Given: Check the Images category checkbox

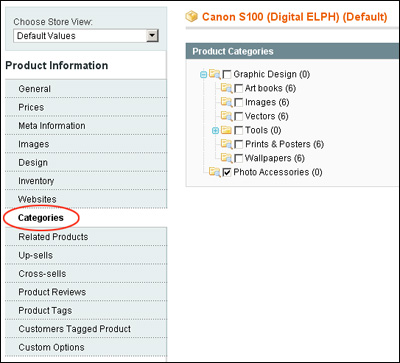Looking at the screenshot, I should (238, 102).
